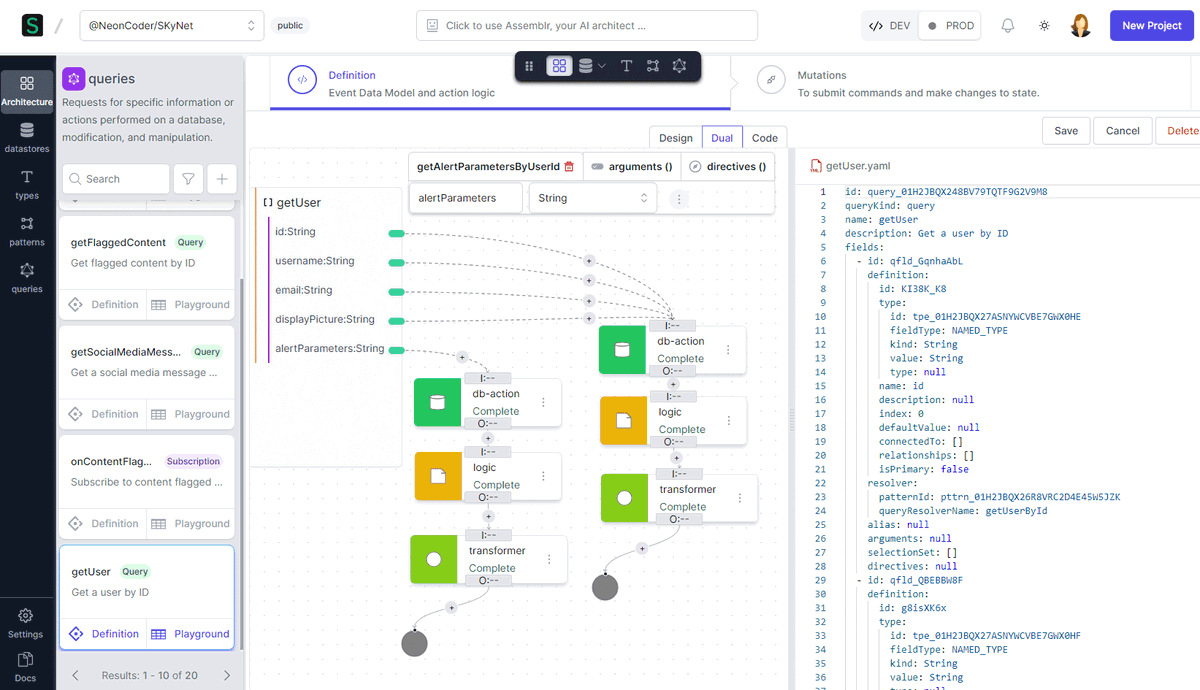Open the types sidebar section
The image size is (1200, 690).
click(x=27, y=184)
